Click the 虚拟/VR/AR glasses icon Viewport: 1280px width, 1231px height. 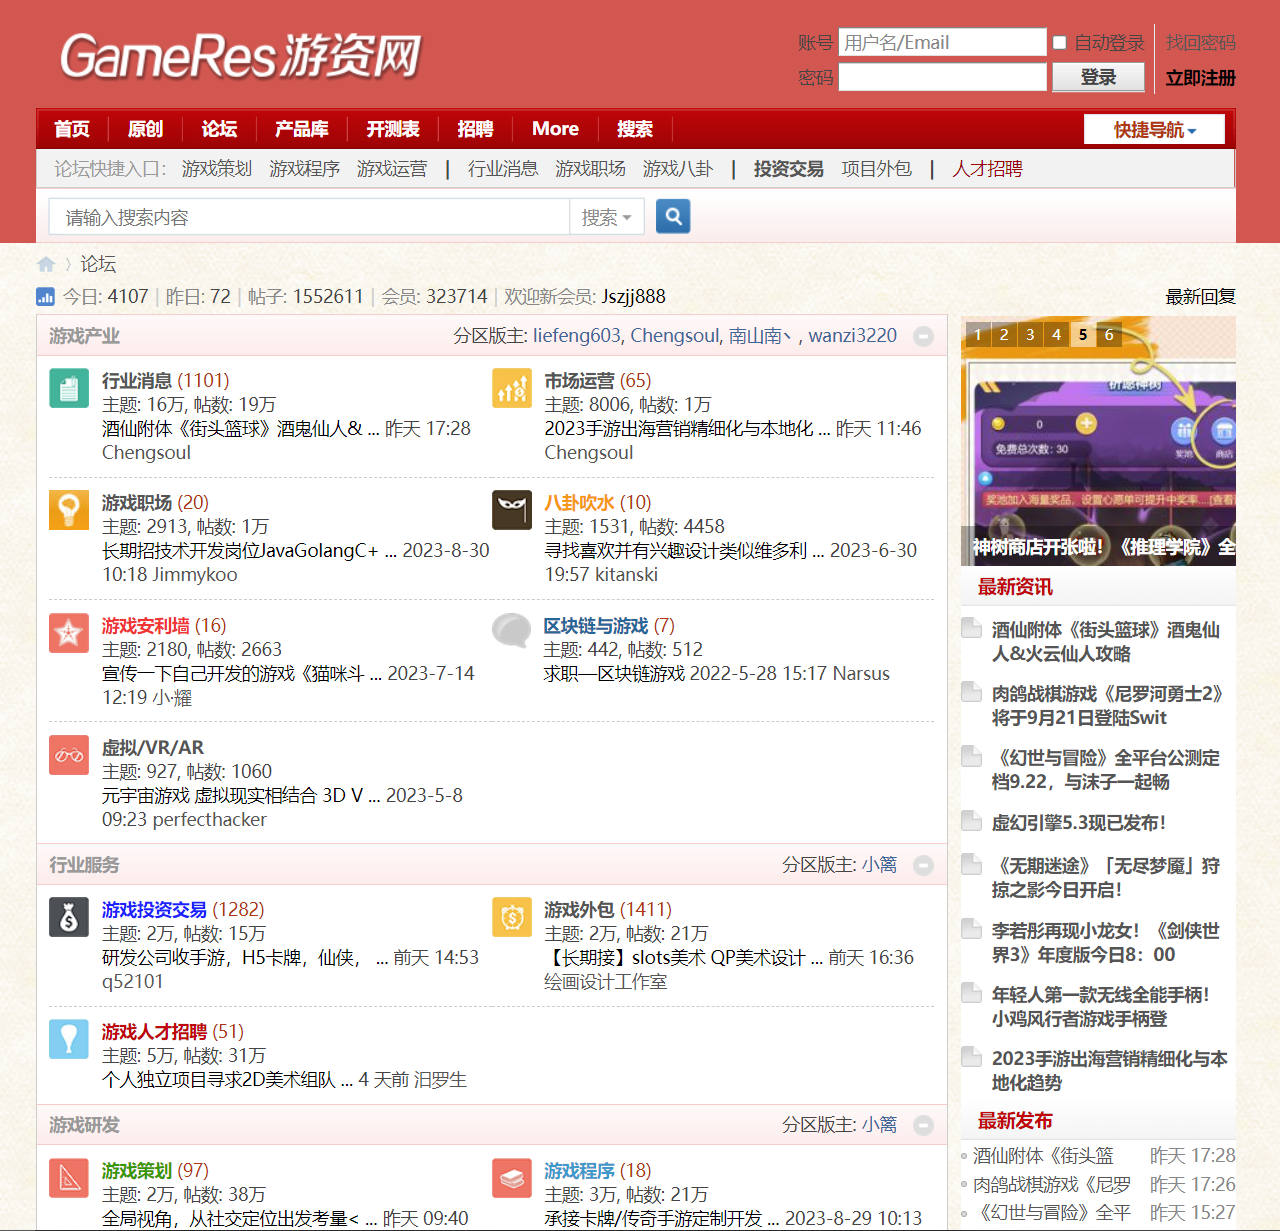click(x=69, y=755)
